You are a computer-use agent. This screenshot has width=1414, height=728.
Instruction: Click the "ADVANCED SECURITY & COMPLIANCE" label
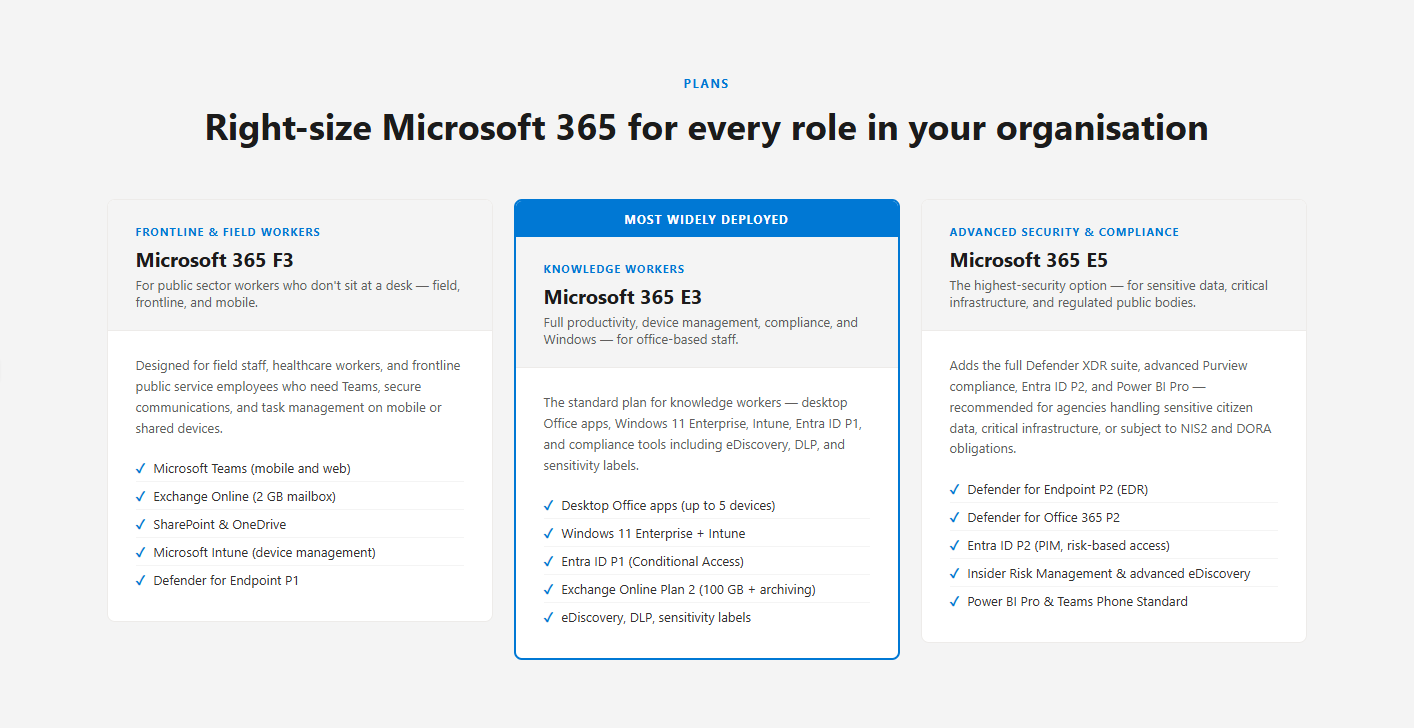point(1064,232)
